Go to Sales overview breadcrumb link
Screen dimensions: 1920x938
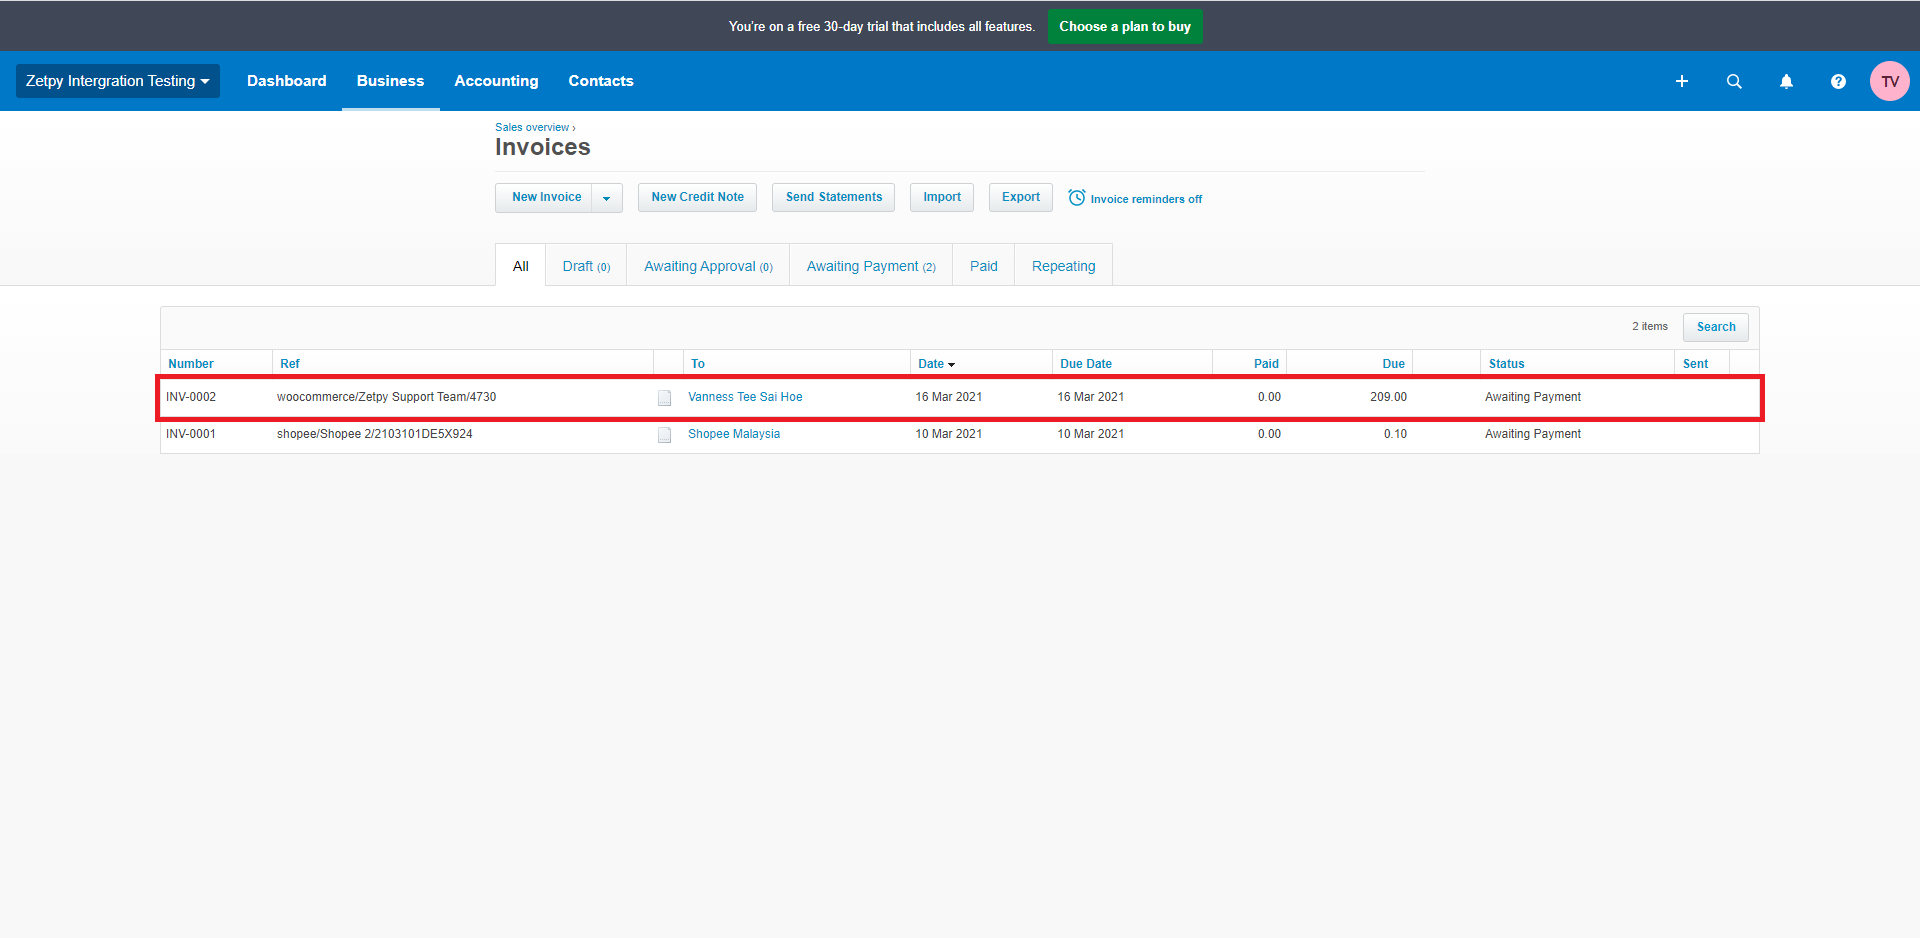532,127
